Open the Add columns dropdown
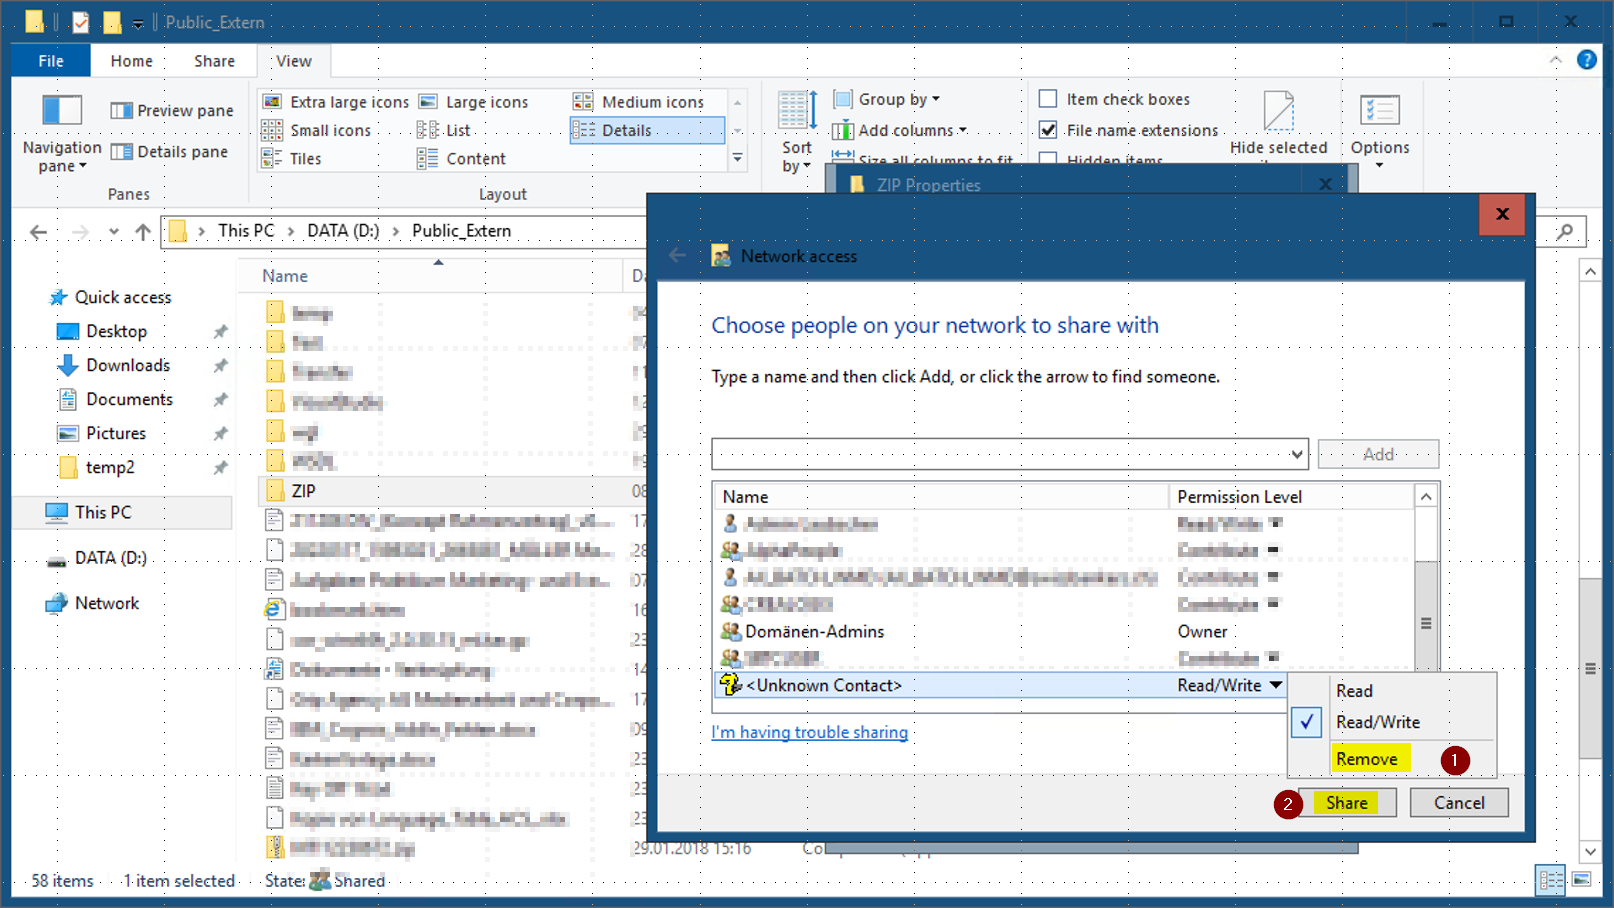Viewport: 1614px width, 908px height. click(x=900, y=130)
